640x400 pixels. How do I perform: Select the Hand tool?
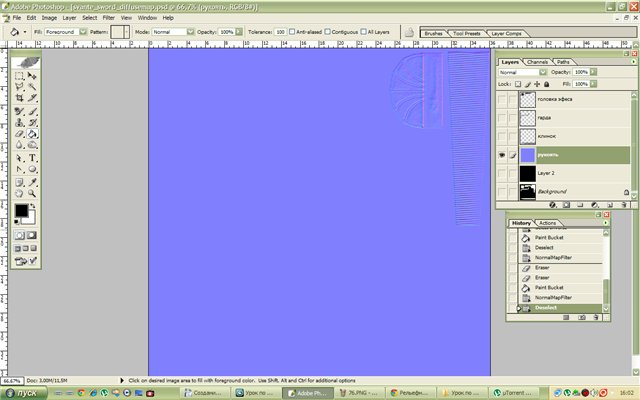(x=19, y=193)
